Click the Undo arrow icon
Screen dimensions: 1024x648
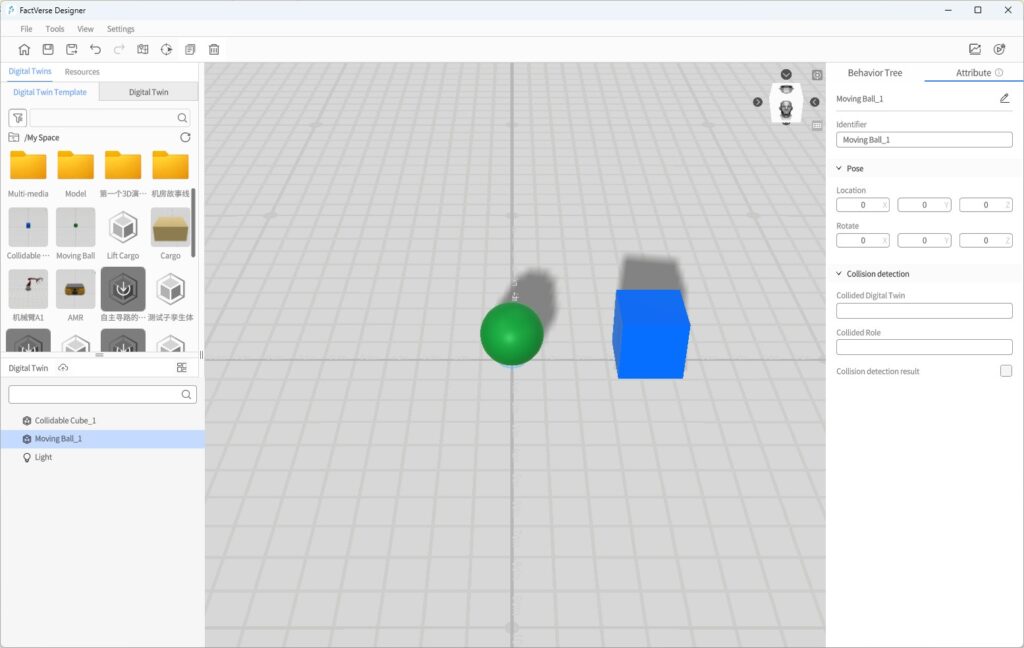tap(96, 49)
